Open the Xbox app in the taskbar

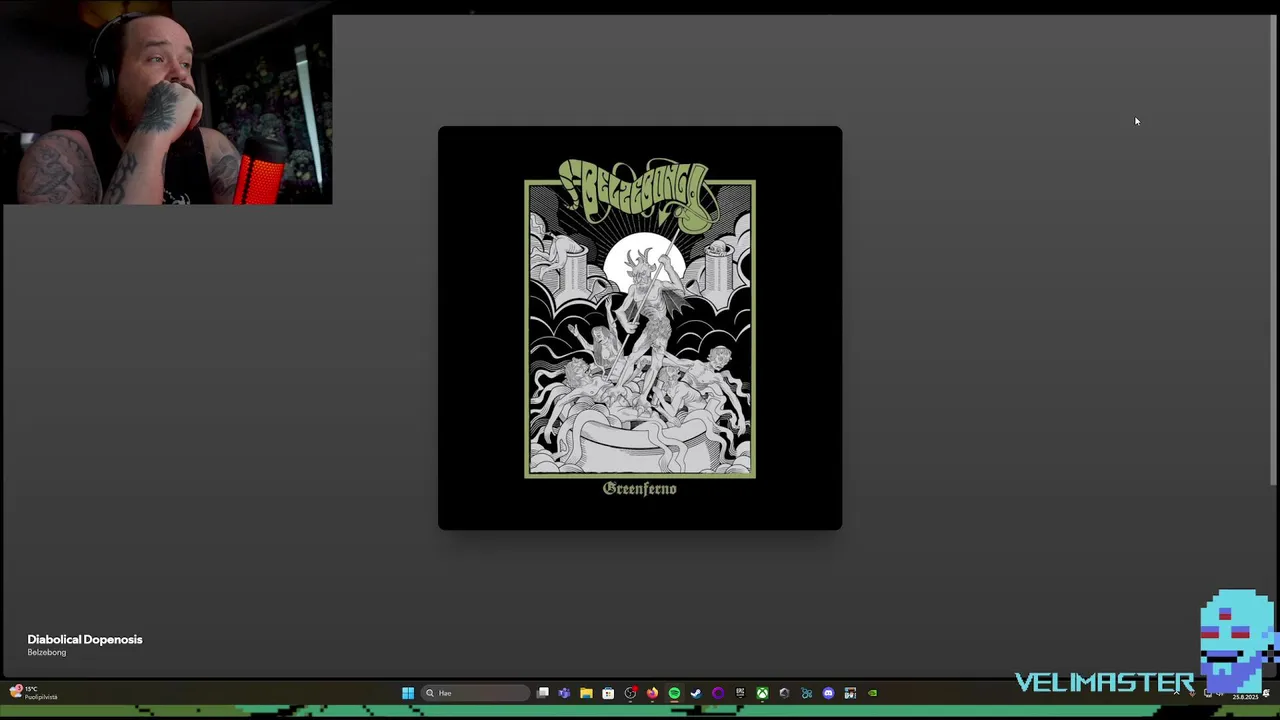(762, 693)
